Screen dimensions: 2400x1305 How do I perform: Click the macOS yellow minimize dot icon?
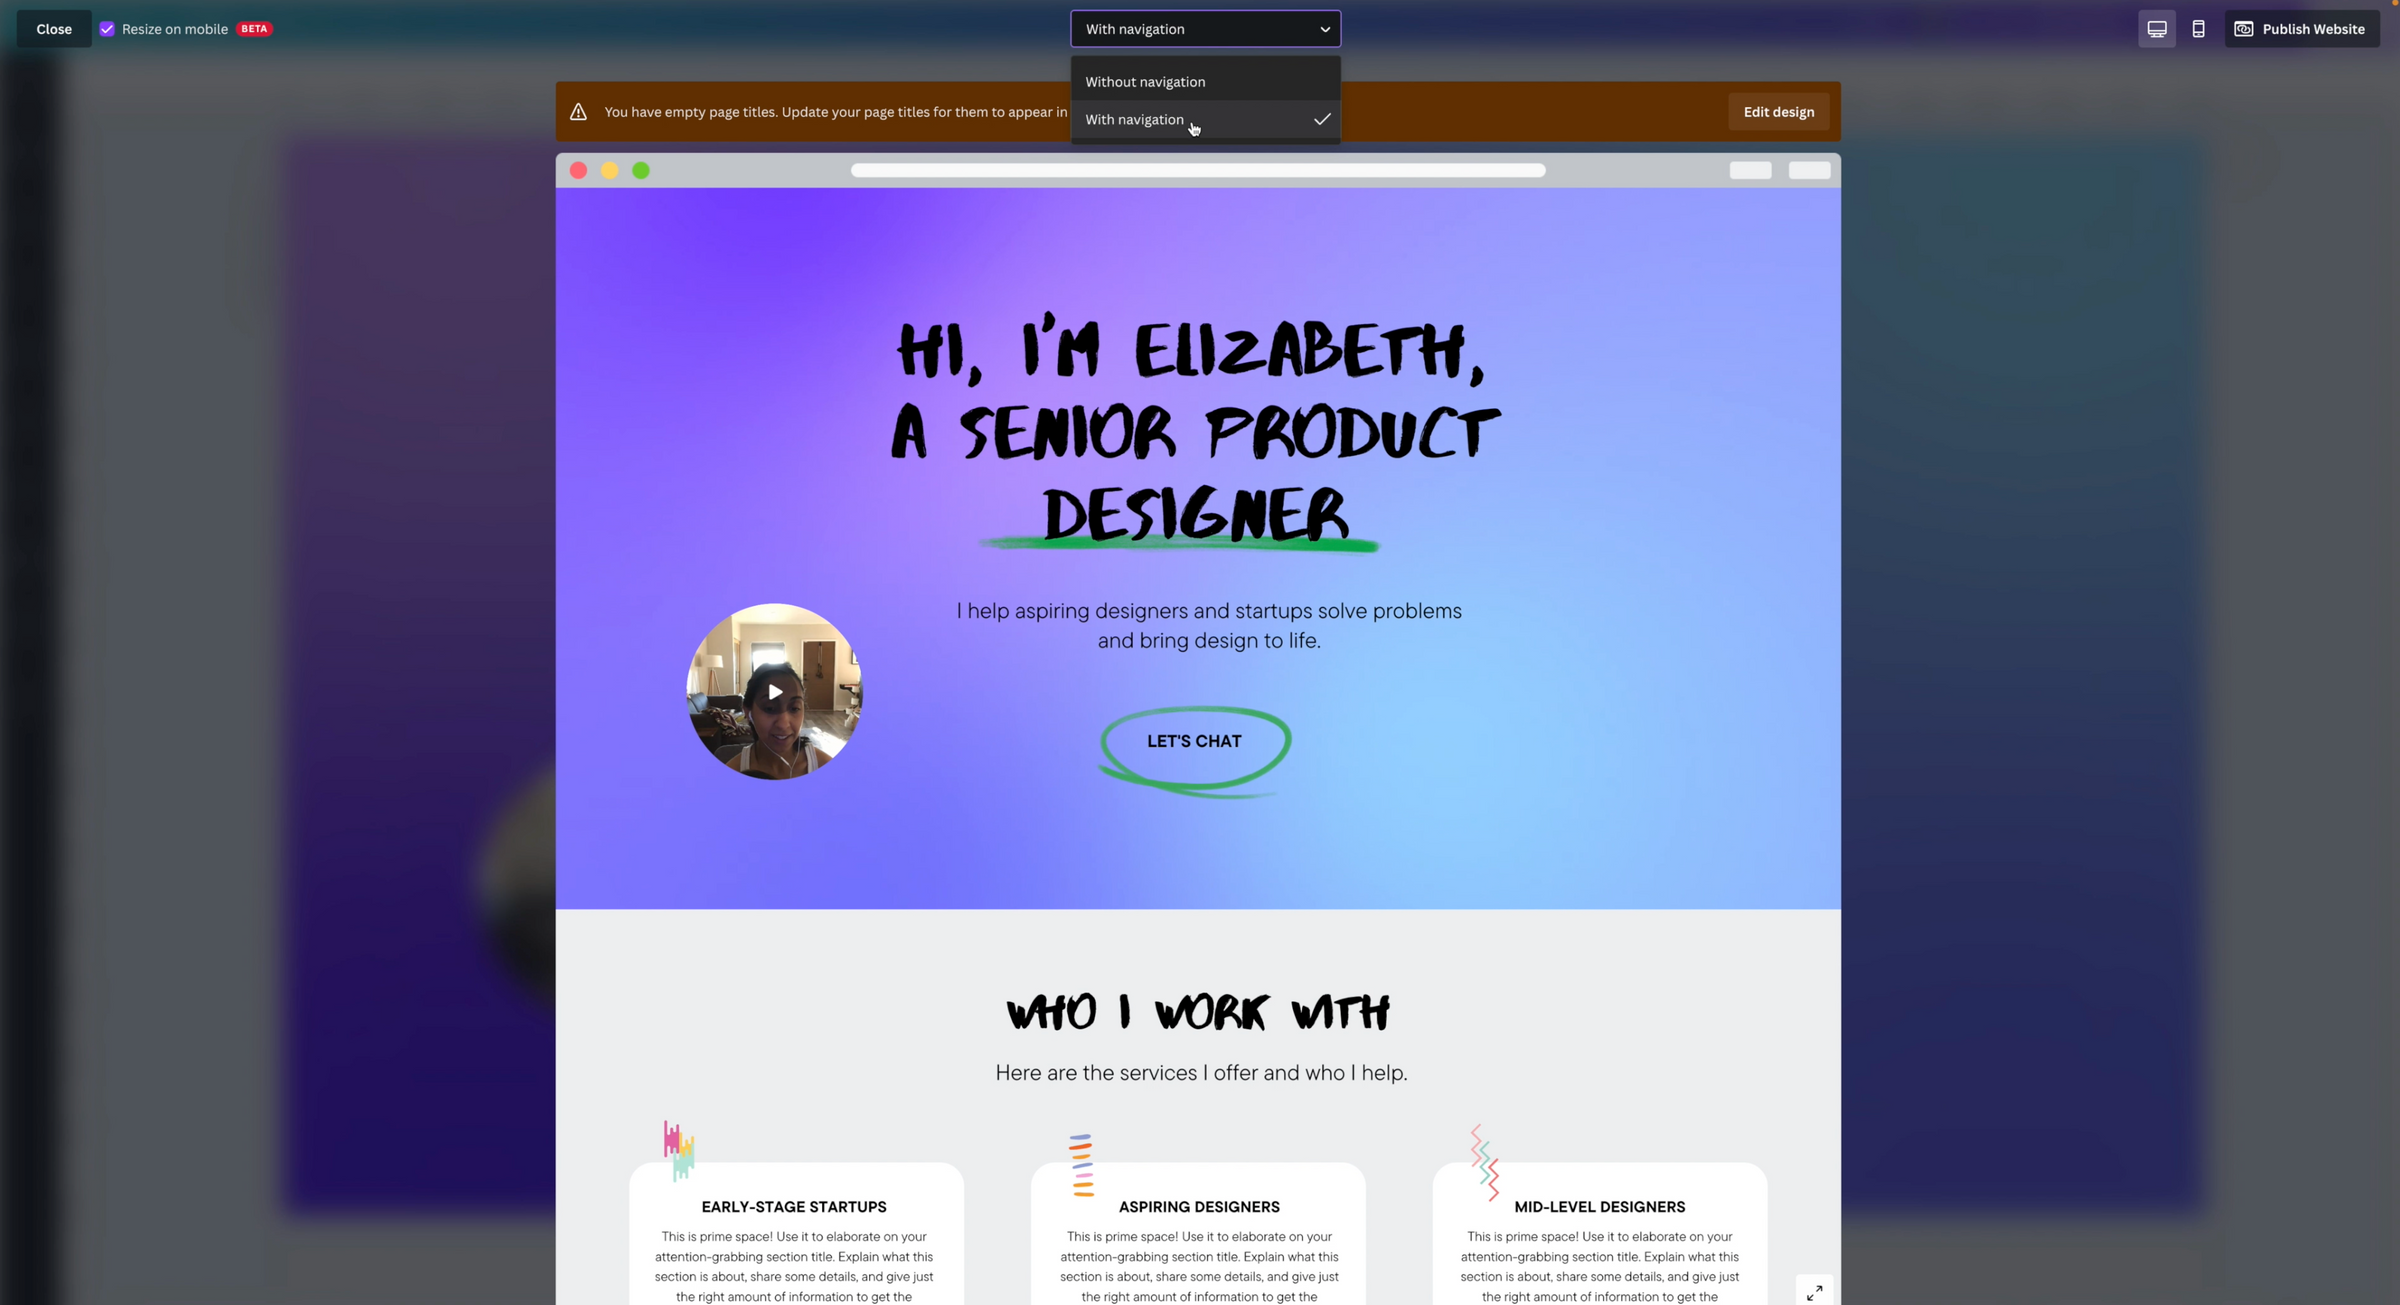609,169
